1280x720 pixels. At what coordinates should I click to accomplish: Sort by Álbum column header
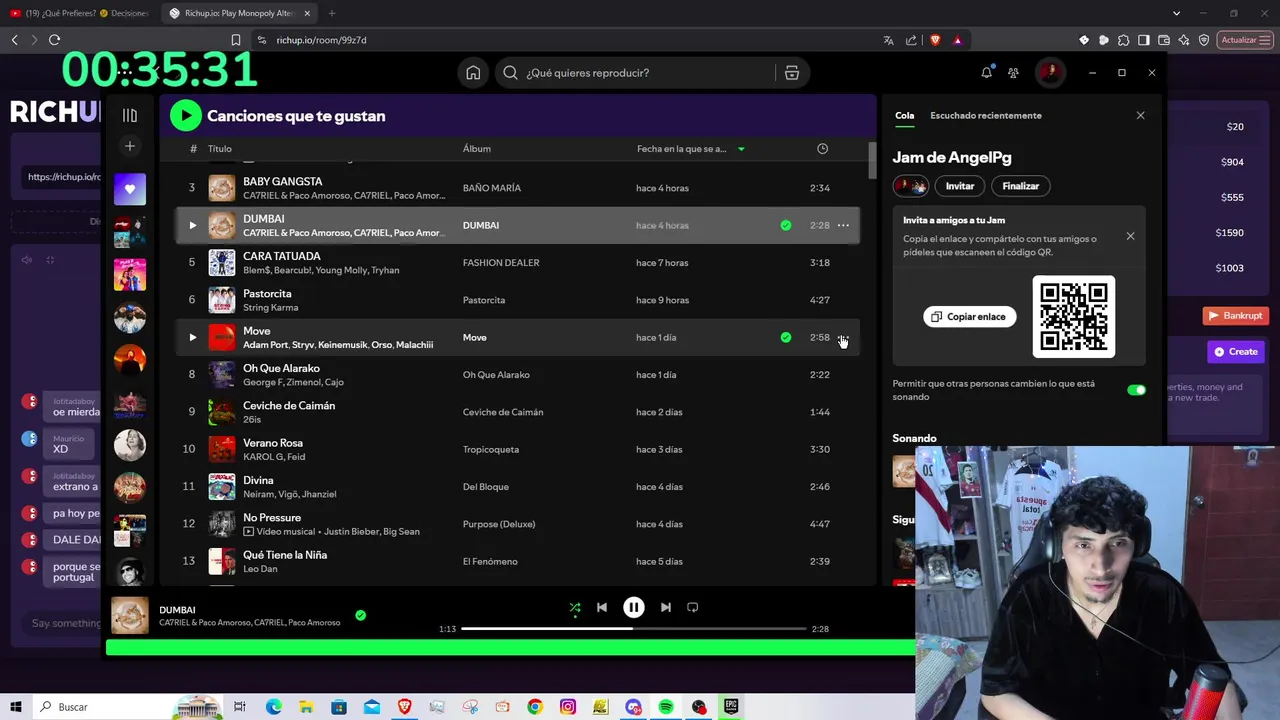click(477, 149)
